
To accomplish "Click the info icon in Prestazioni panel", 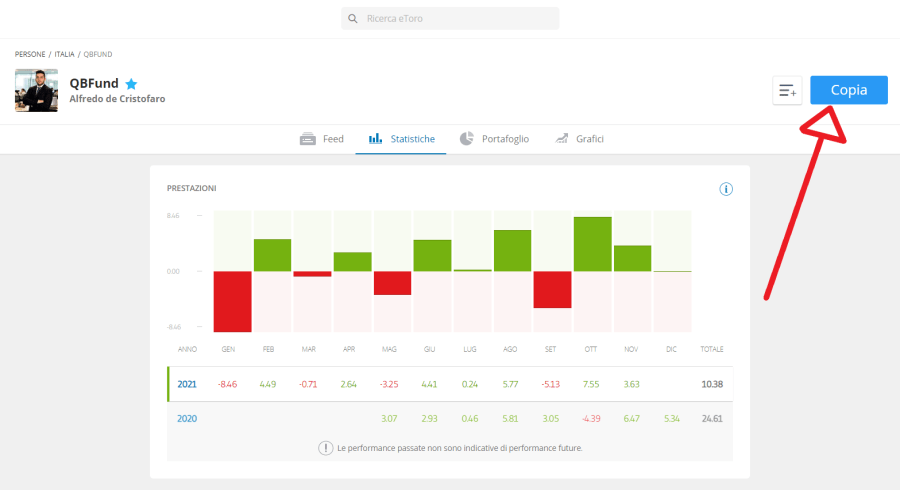I will pyautogui.click(x=727, y=189).
